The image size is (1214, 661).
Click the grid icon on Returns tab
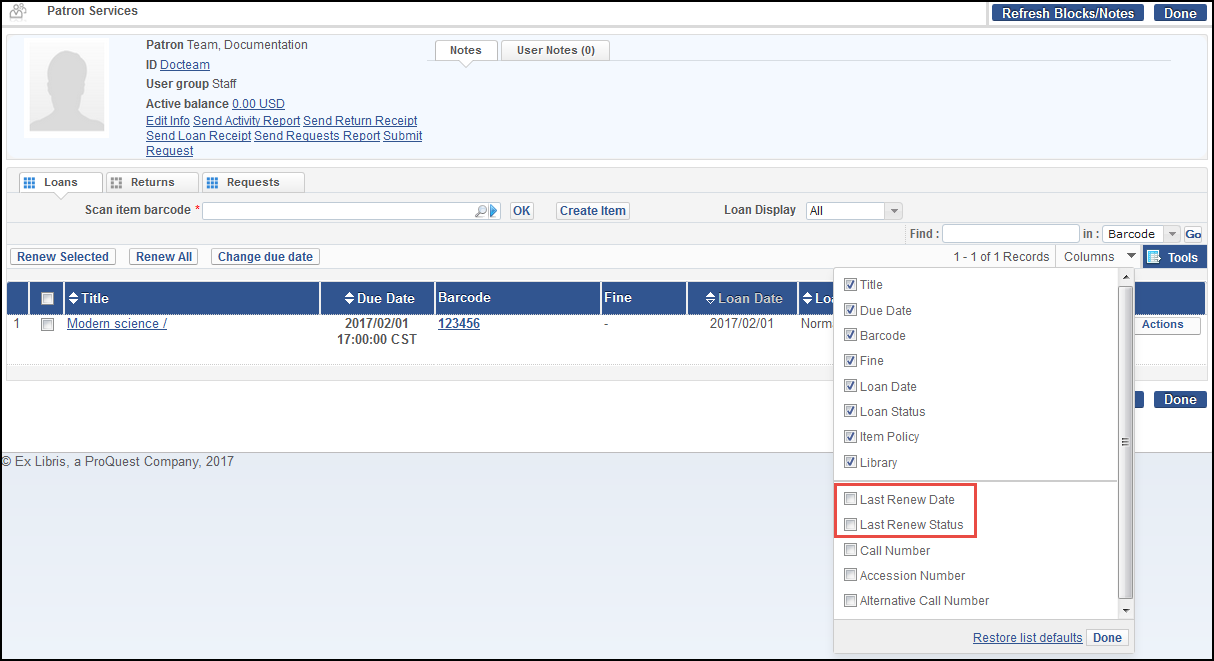[116, 183]
